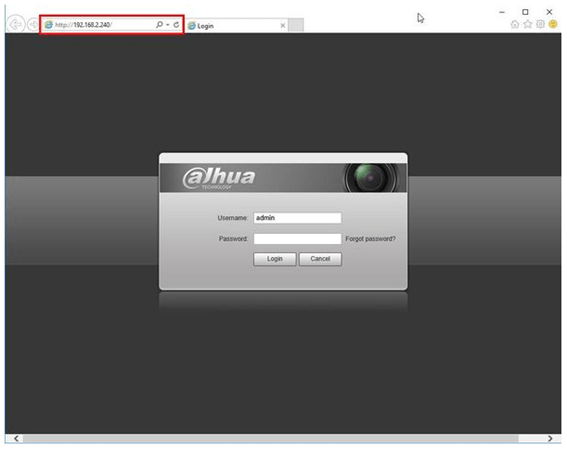Click the smiley feedback icon
Screen dimensions: 567x450
click(x=553, y=24)
